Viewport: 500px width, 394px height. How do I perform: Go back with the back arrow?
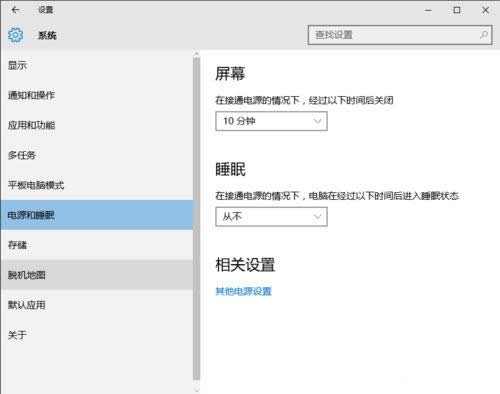tap(15, 10)
